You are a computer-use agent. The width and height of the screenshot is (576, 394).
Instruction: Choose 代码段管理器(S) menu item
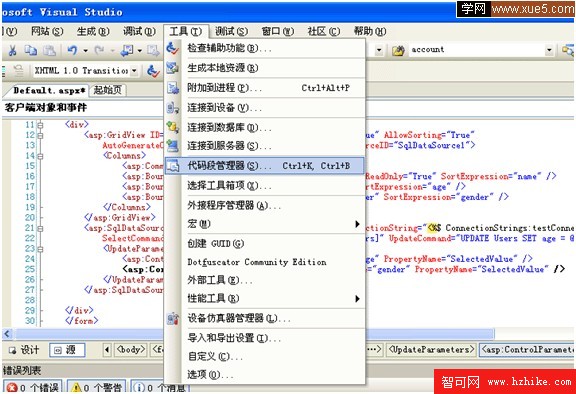click(x=264, y=166)
